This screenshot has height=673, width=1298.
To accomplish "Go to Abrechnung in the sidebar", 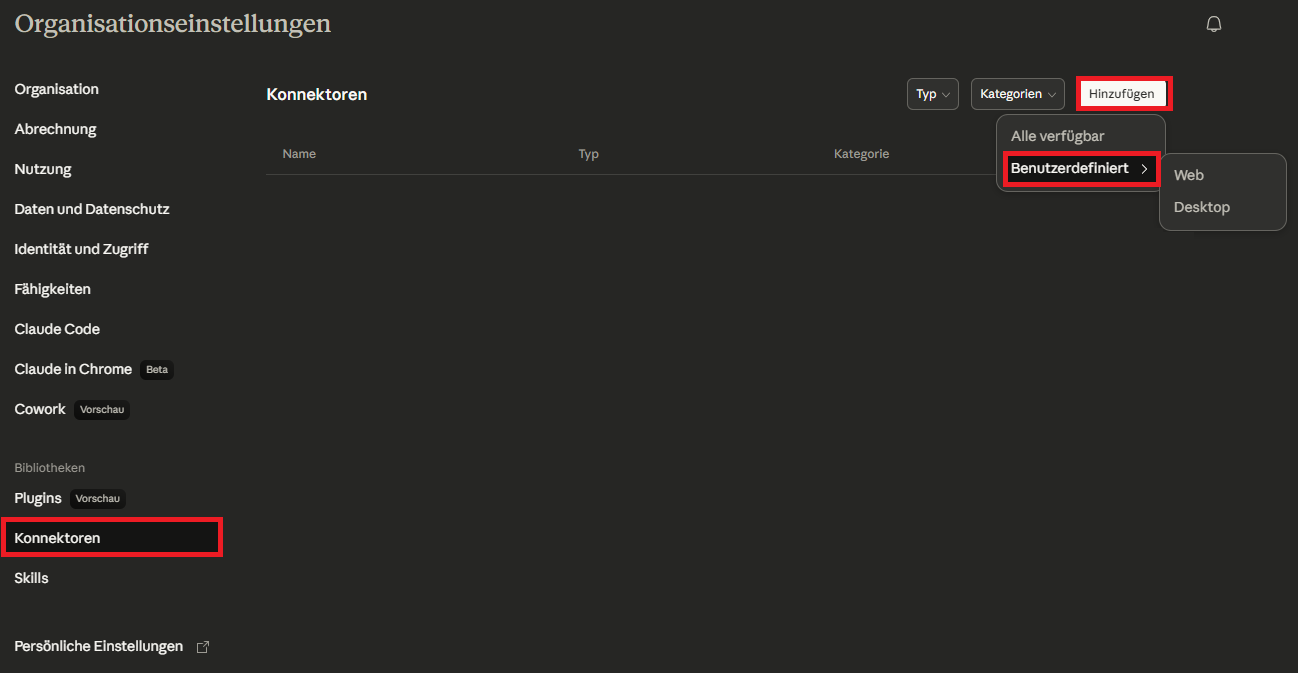I will pyautogui.click(x=55, y=129).
